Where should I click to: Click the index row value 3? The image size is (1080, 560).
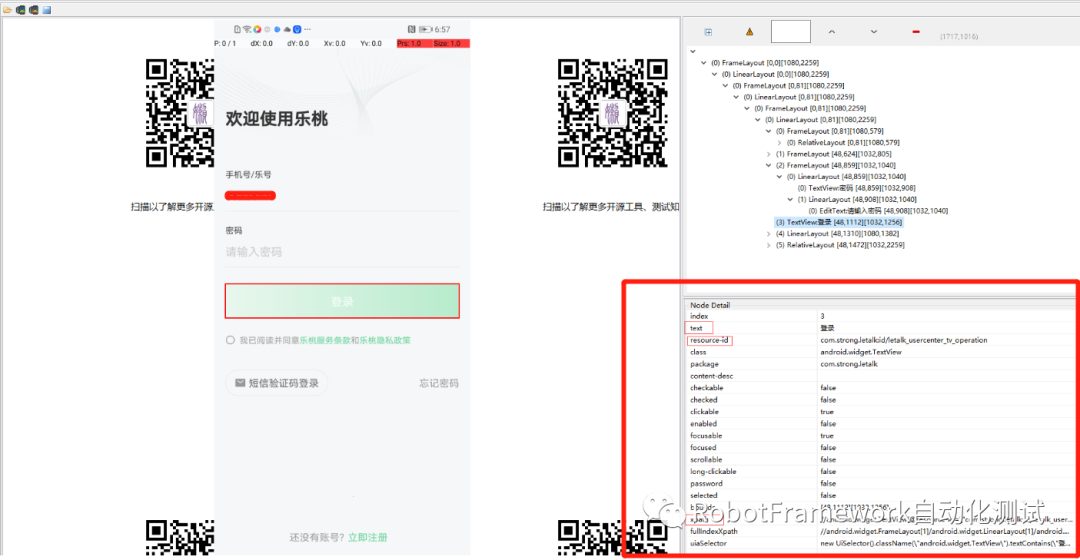pos(822,316)
